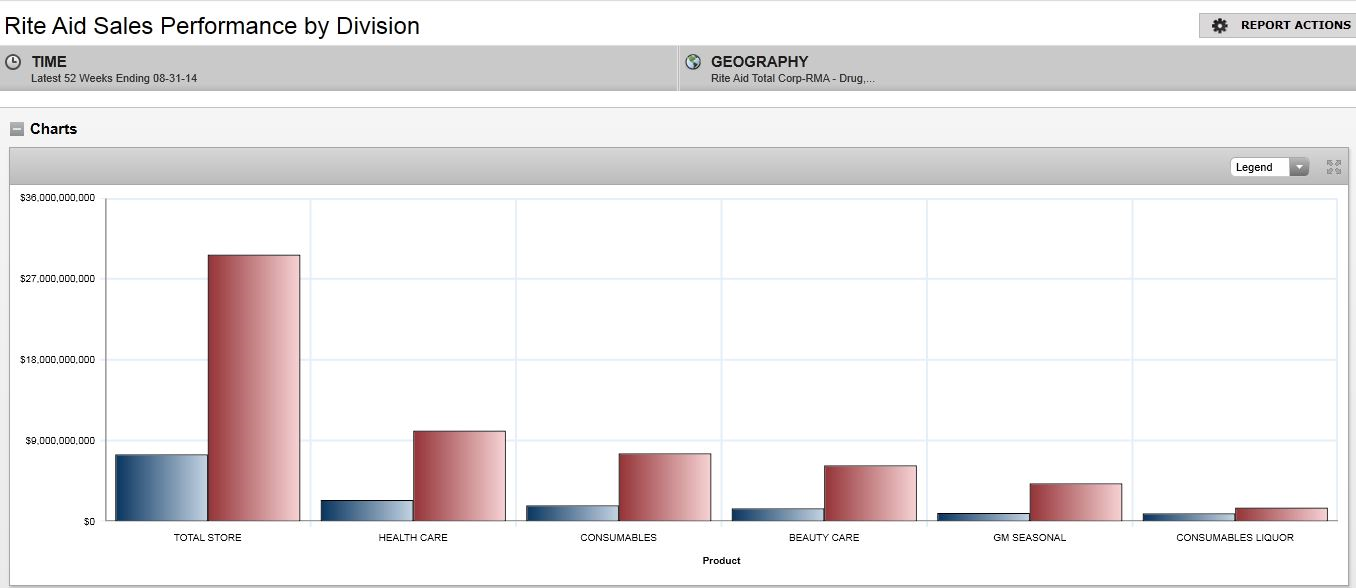Click the globe icon beside GEOGRAPHY
The width and height of the screenshot is (1356, 588).
coord(693,62)
